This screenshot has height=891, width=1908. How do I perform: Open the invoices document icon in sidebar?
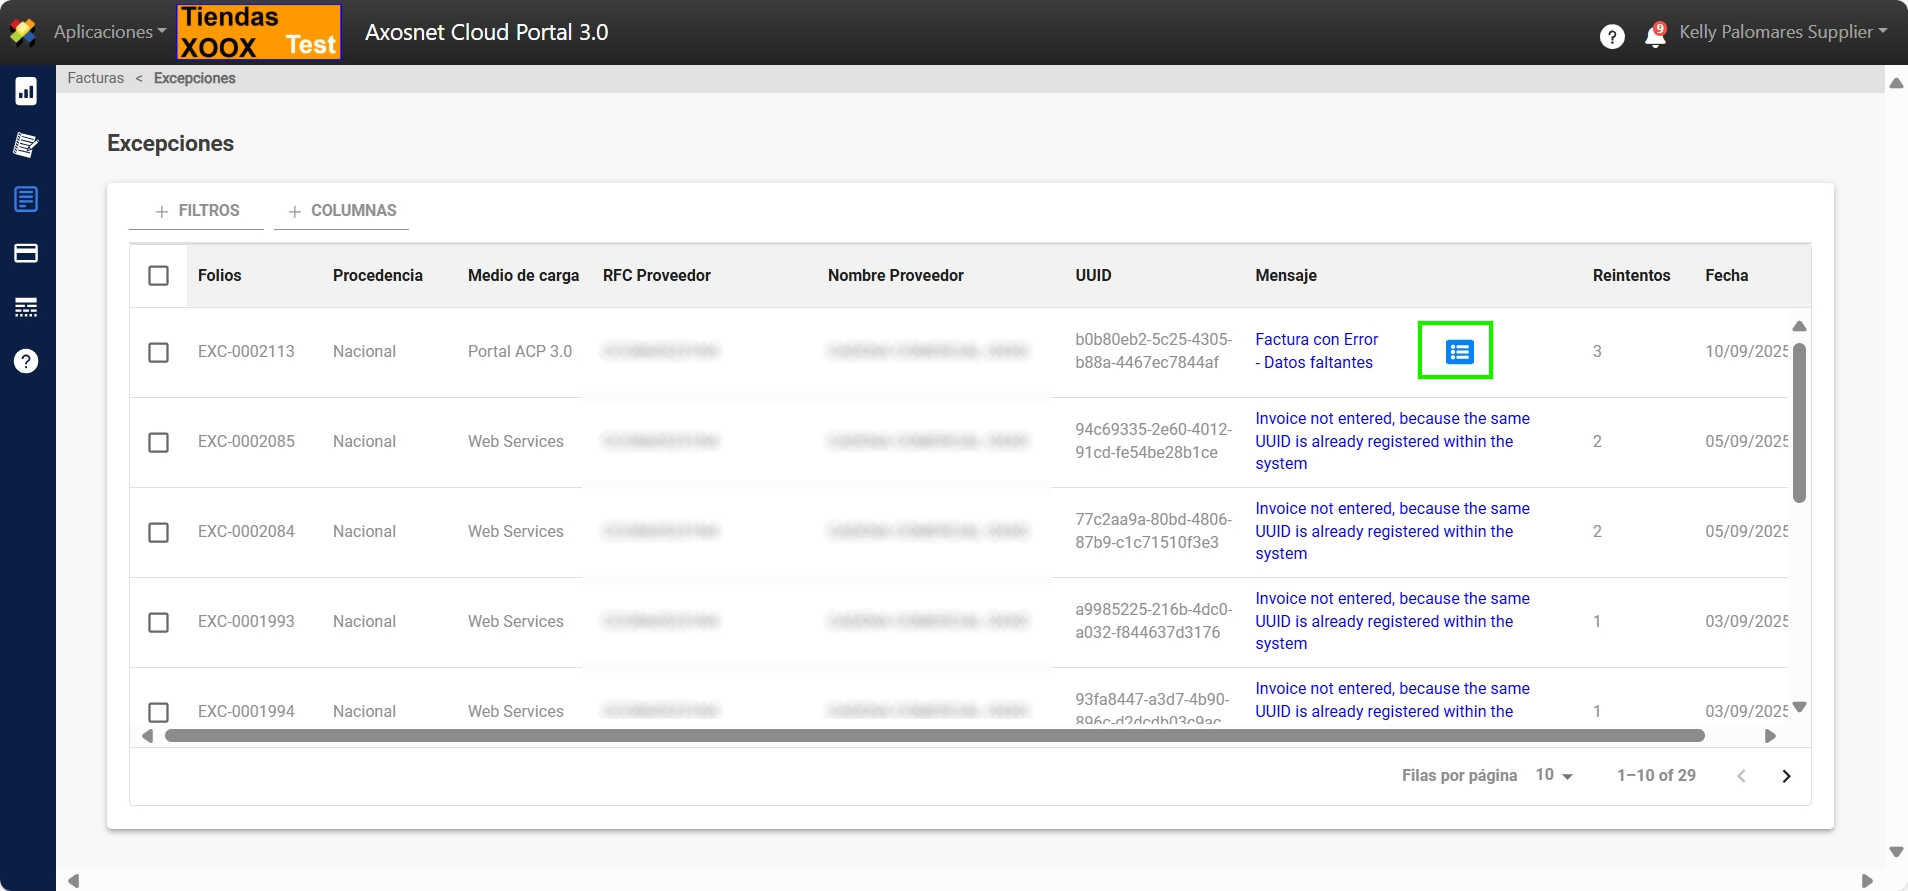[26, 199]
